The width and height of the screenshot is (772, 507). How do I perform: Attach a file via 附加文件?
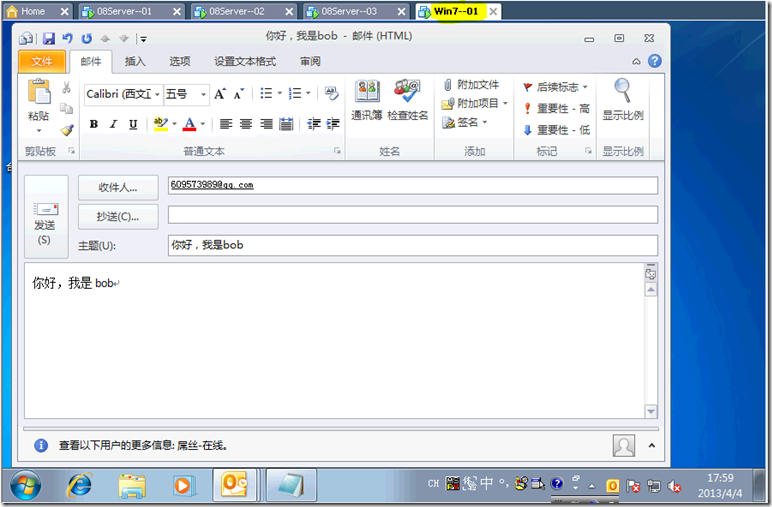[x=471, y=85]
